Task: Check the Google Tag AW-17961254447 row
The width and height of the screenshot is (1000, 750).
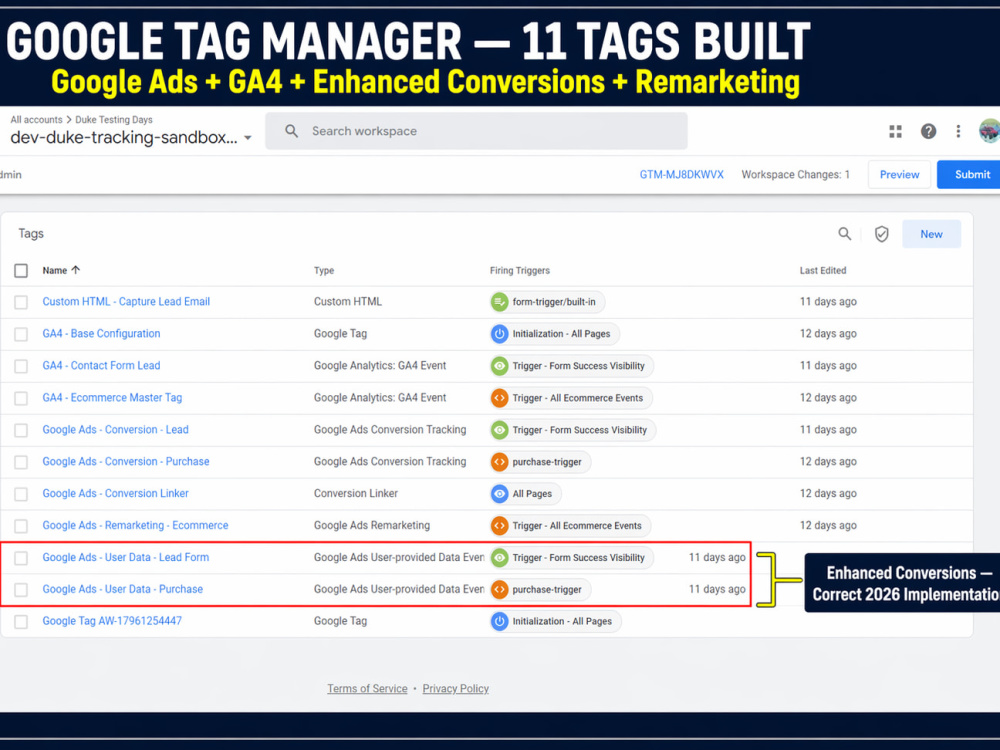Action: click(21, 621)
